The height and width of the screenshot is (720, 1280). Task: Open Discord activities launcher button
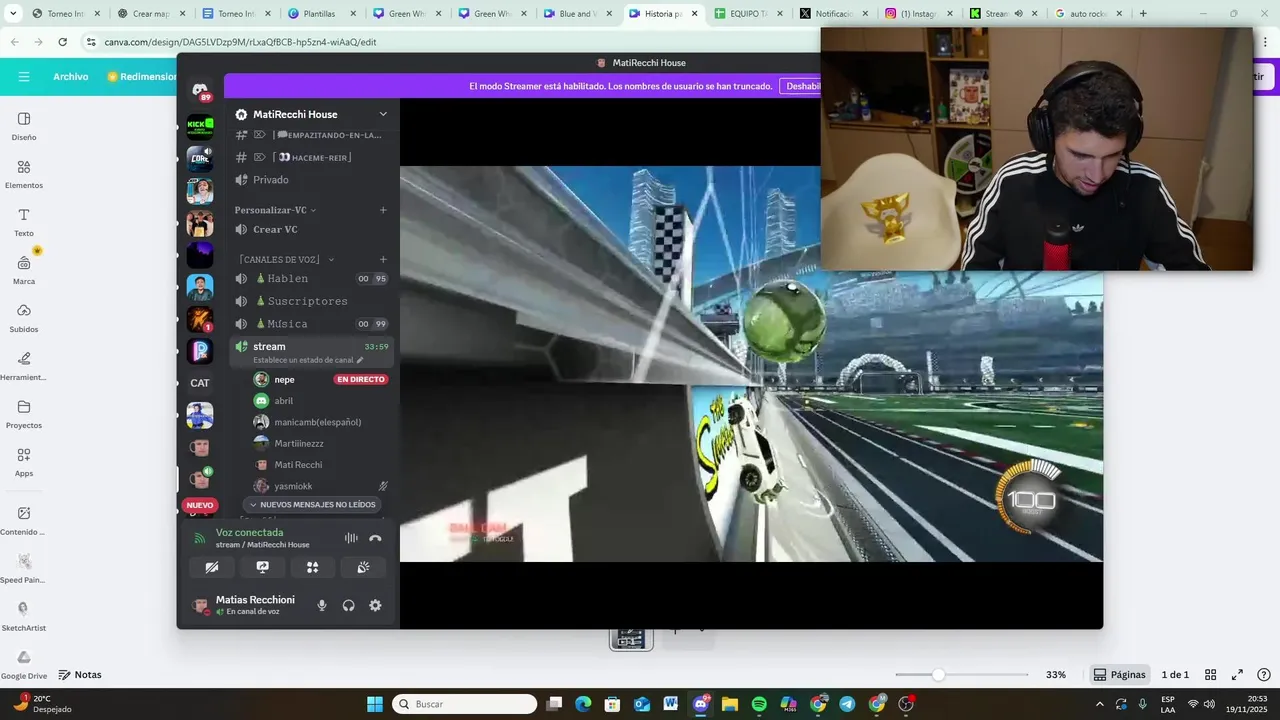(312, 567)
